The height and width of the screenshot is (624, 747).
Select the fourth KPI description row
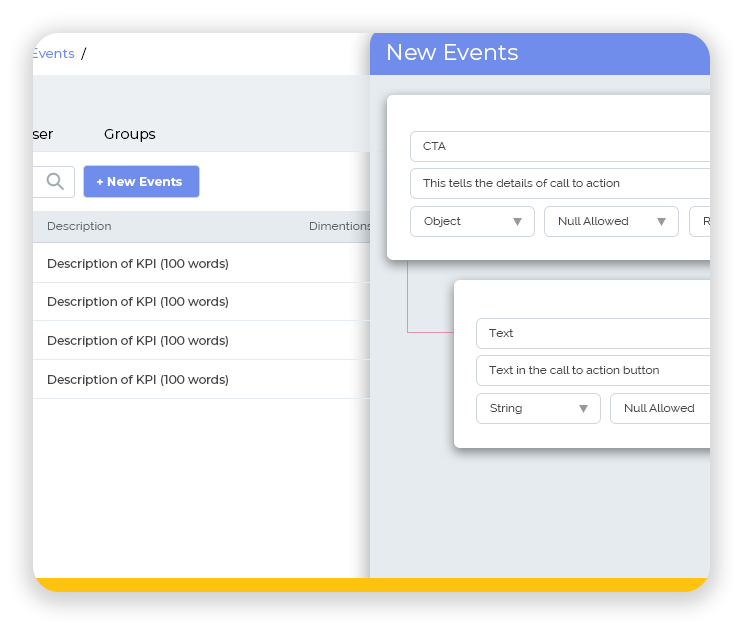click(x=138, y=380)
